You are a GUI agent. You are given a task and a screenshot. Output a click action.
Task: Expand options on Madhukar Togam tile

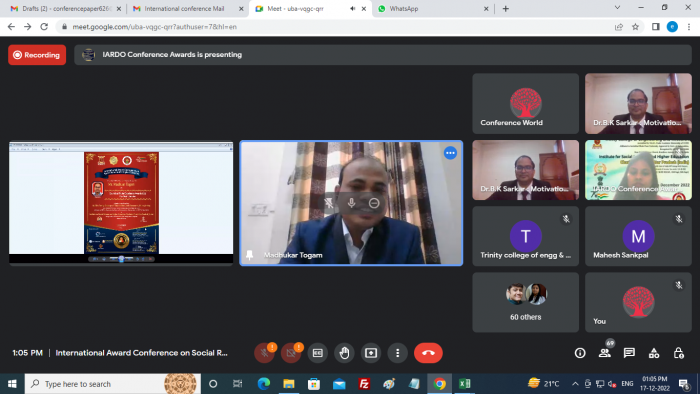click(x=450, y=153)
